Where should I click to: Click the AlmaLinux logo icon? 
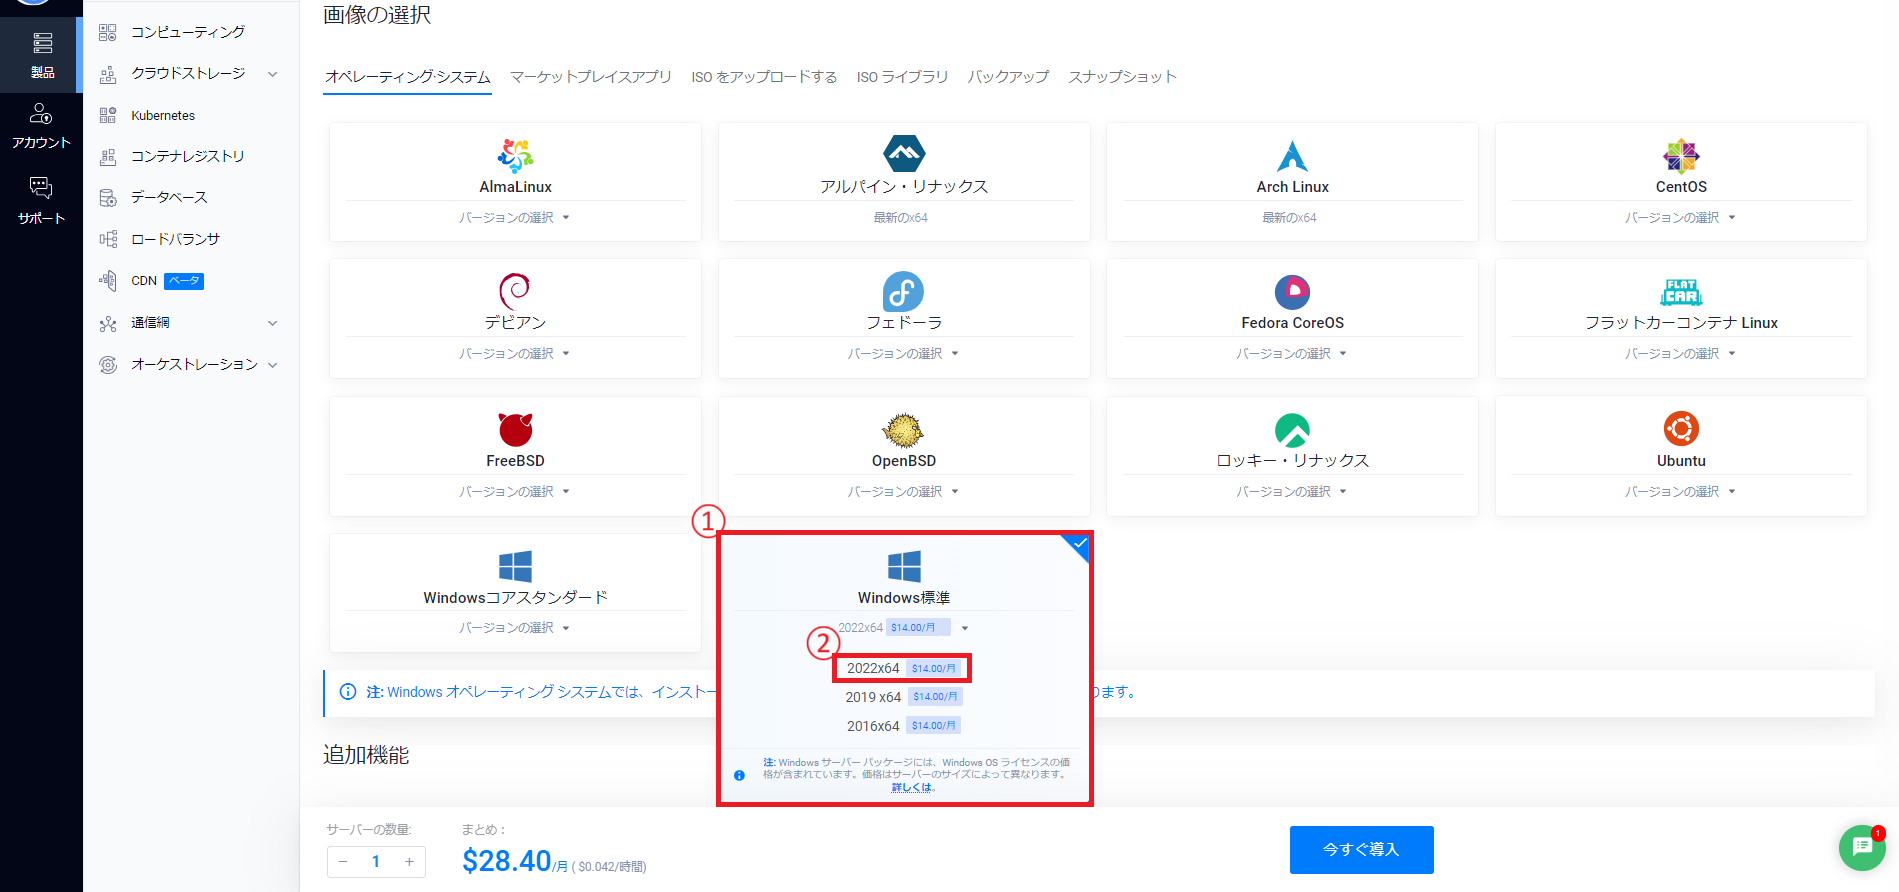click(515, 155)
